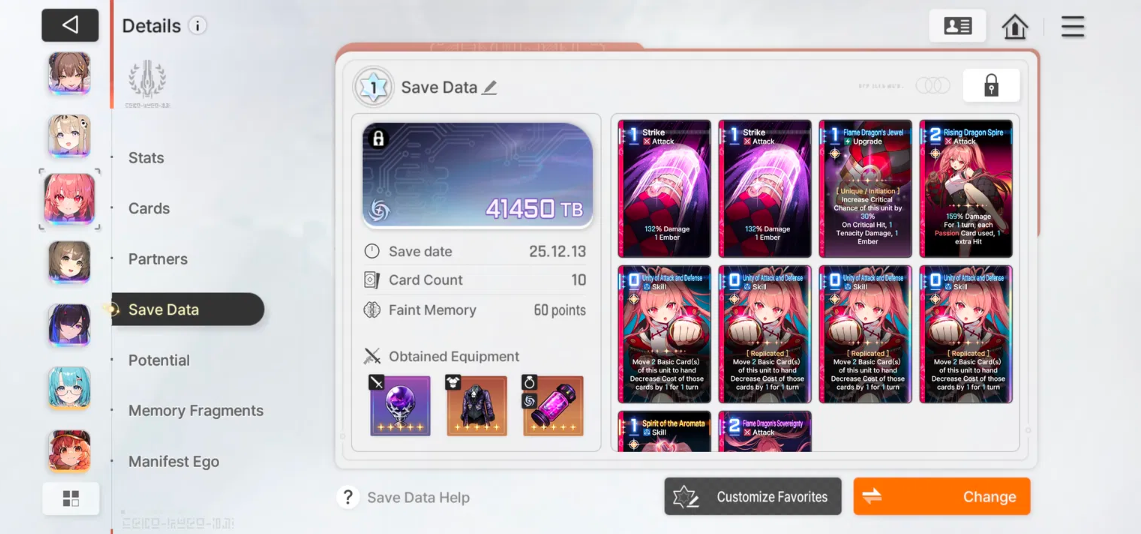1141x534 pixels.
Task: Select the teal-haired glasses character portrait
Action: click(x=70, y=388)
